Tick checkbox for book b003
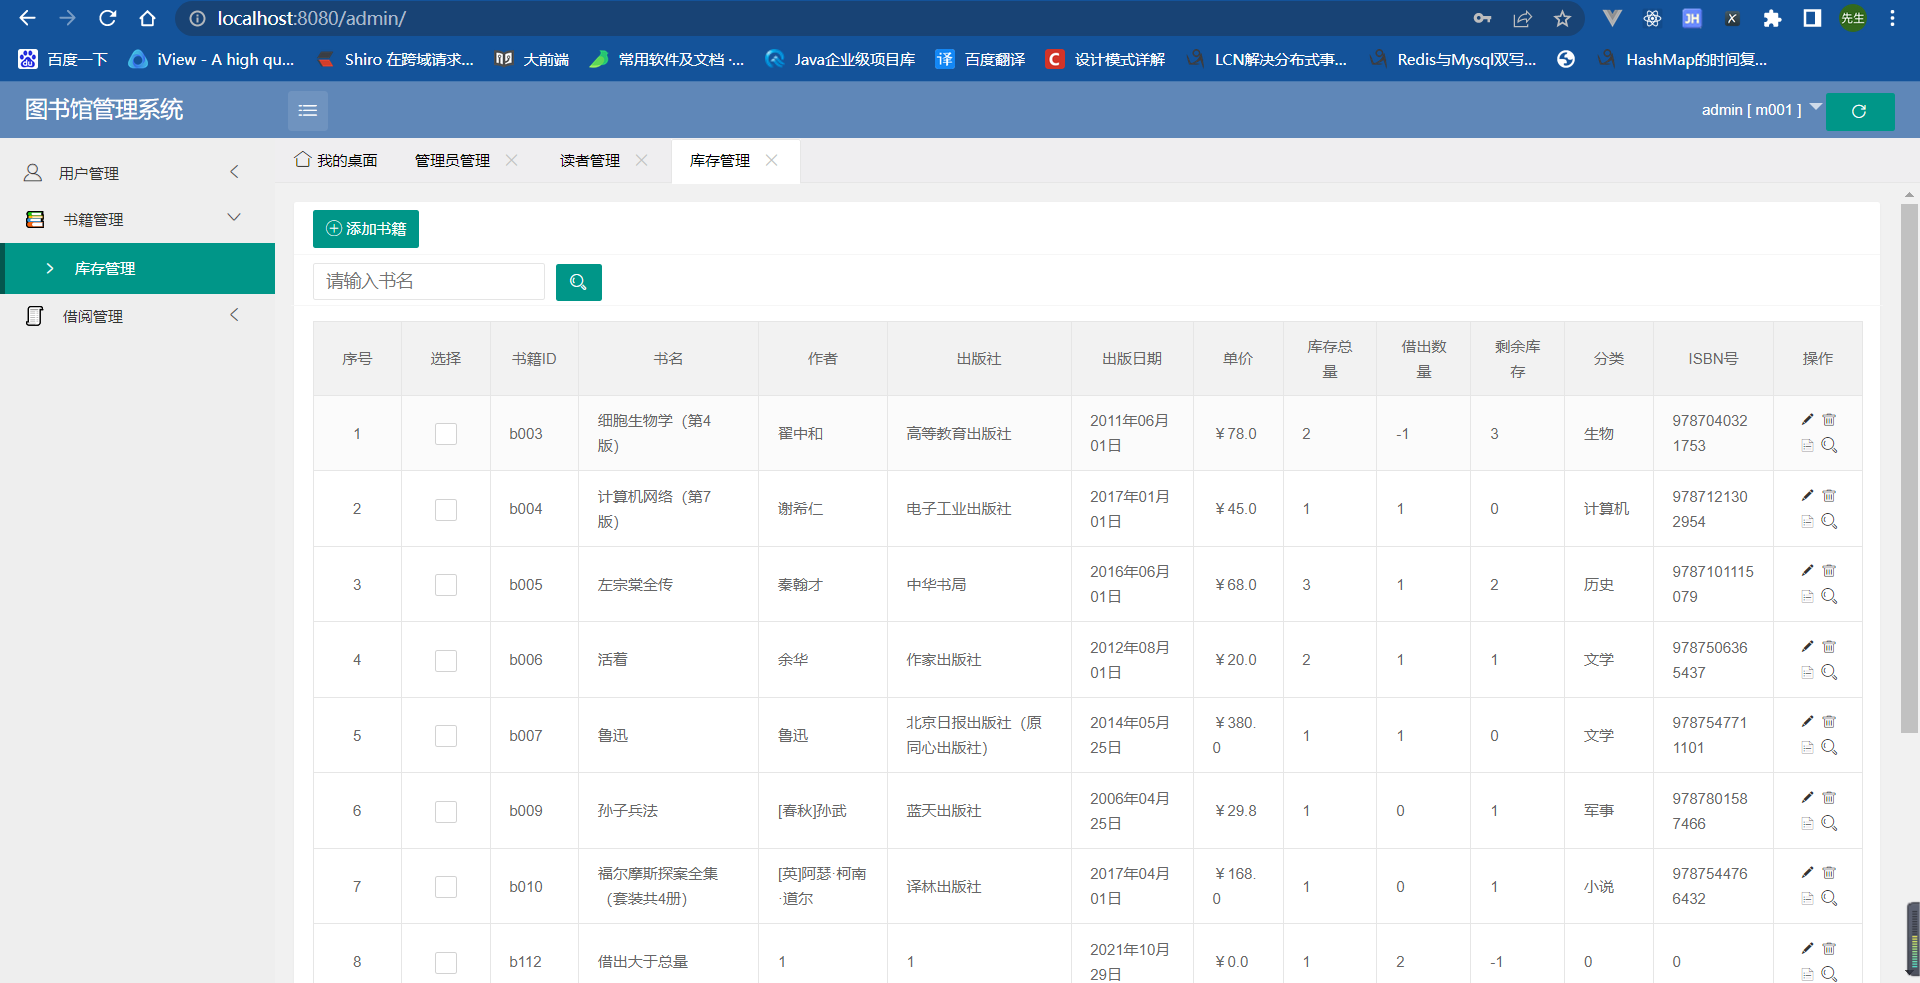Screen dimensions: 1920x983 pyautogui.click(x=446, y=434)
